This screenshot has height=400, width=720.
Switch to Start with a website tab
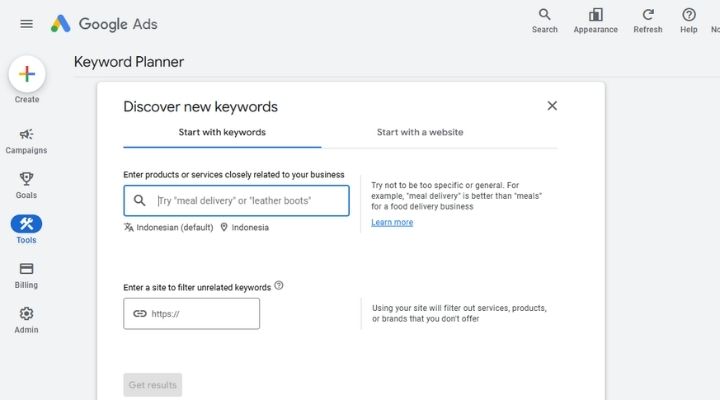click(x=420, y=132)
